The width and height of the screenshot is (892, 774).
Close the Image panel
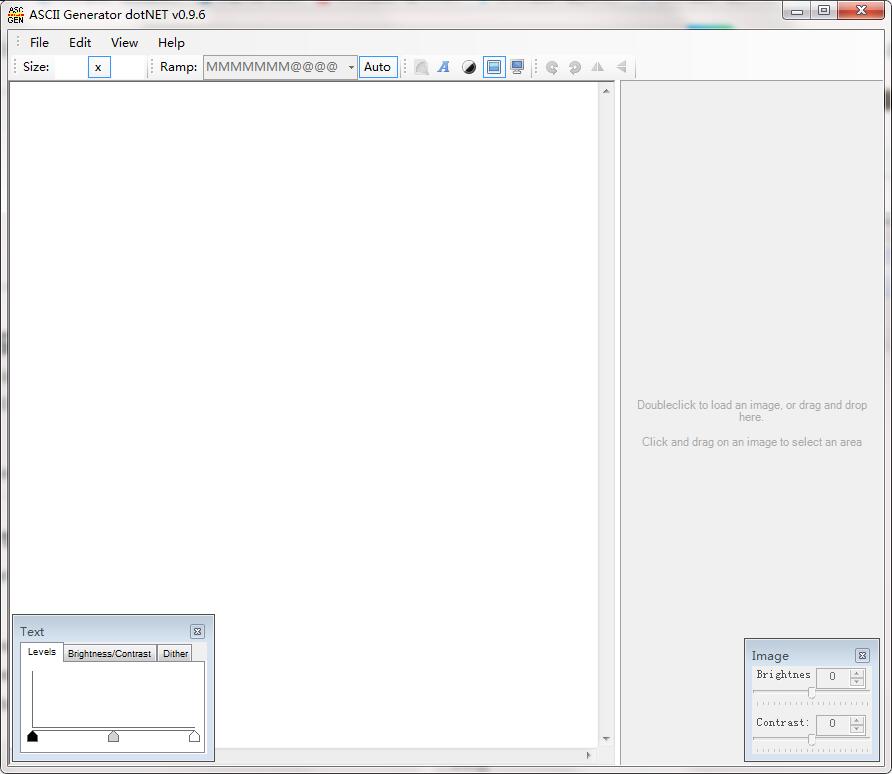(862, 655)
